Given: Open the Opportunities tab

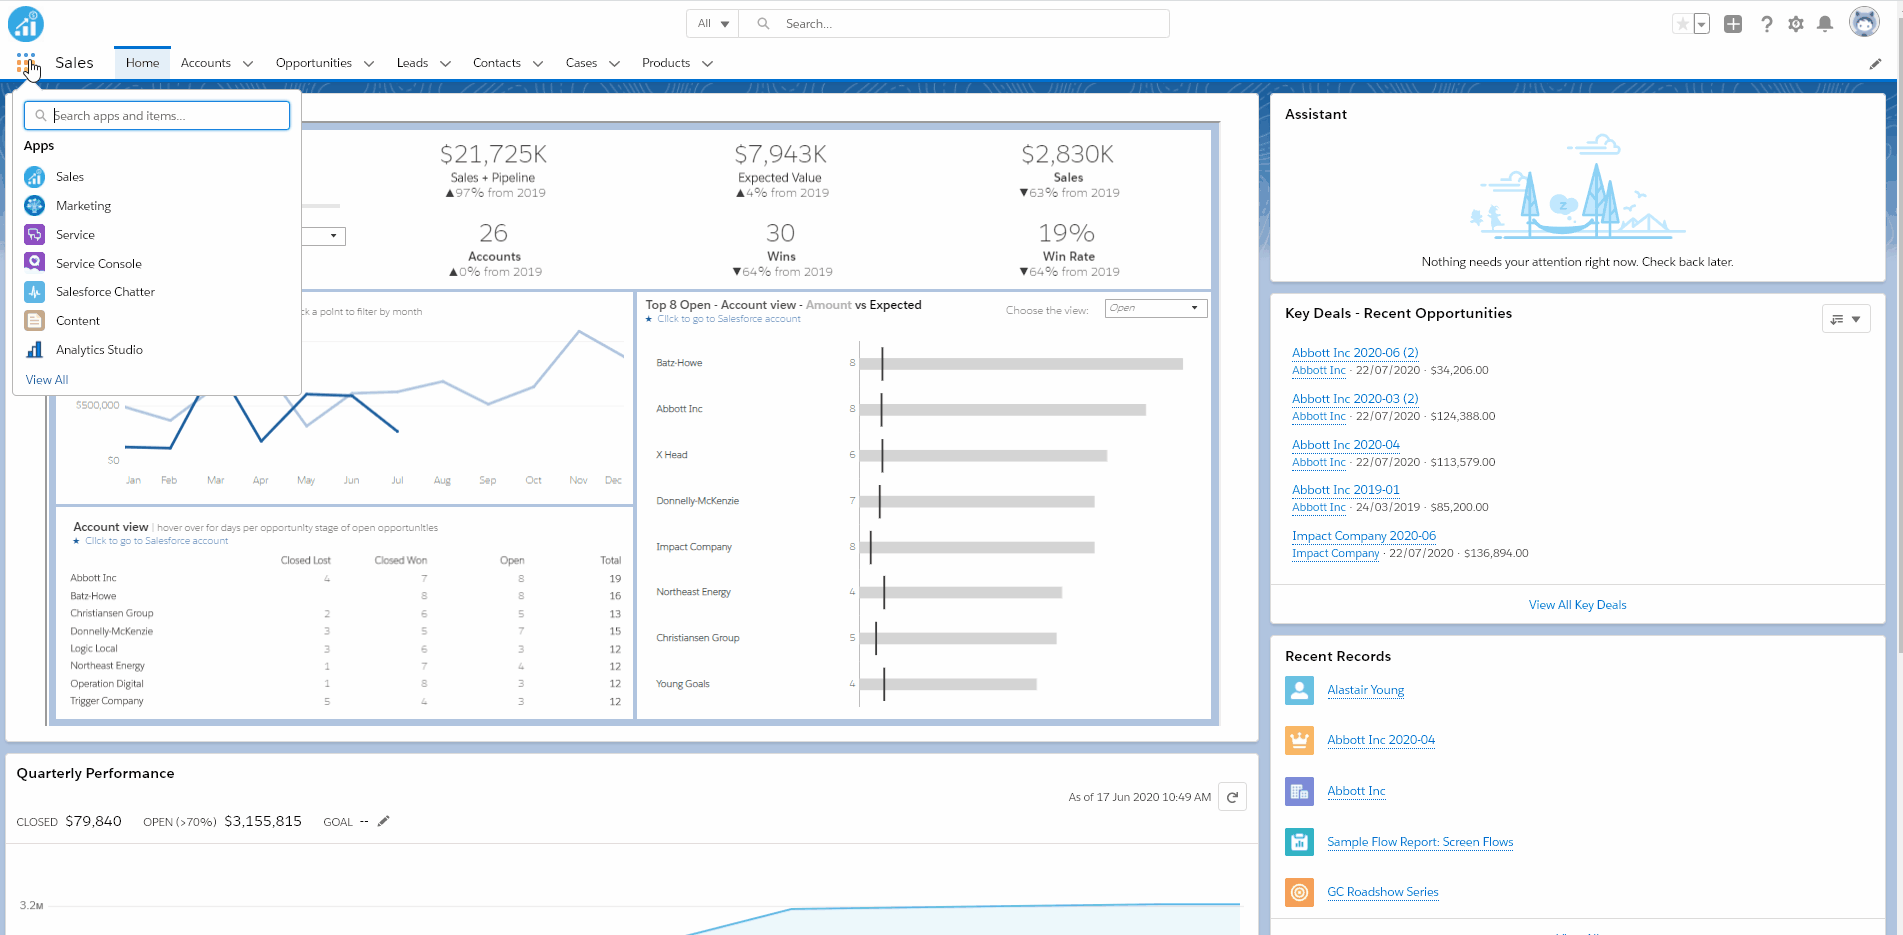Looking at the screenshot, I should (x=314, y=63).
